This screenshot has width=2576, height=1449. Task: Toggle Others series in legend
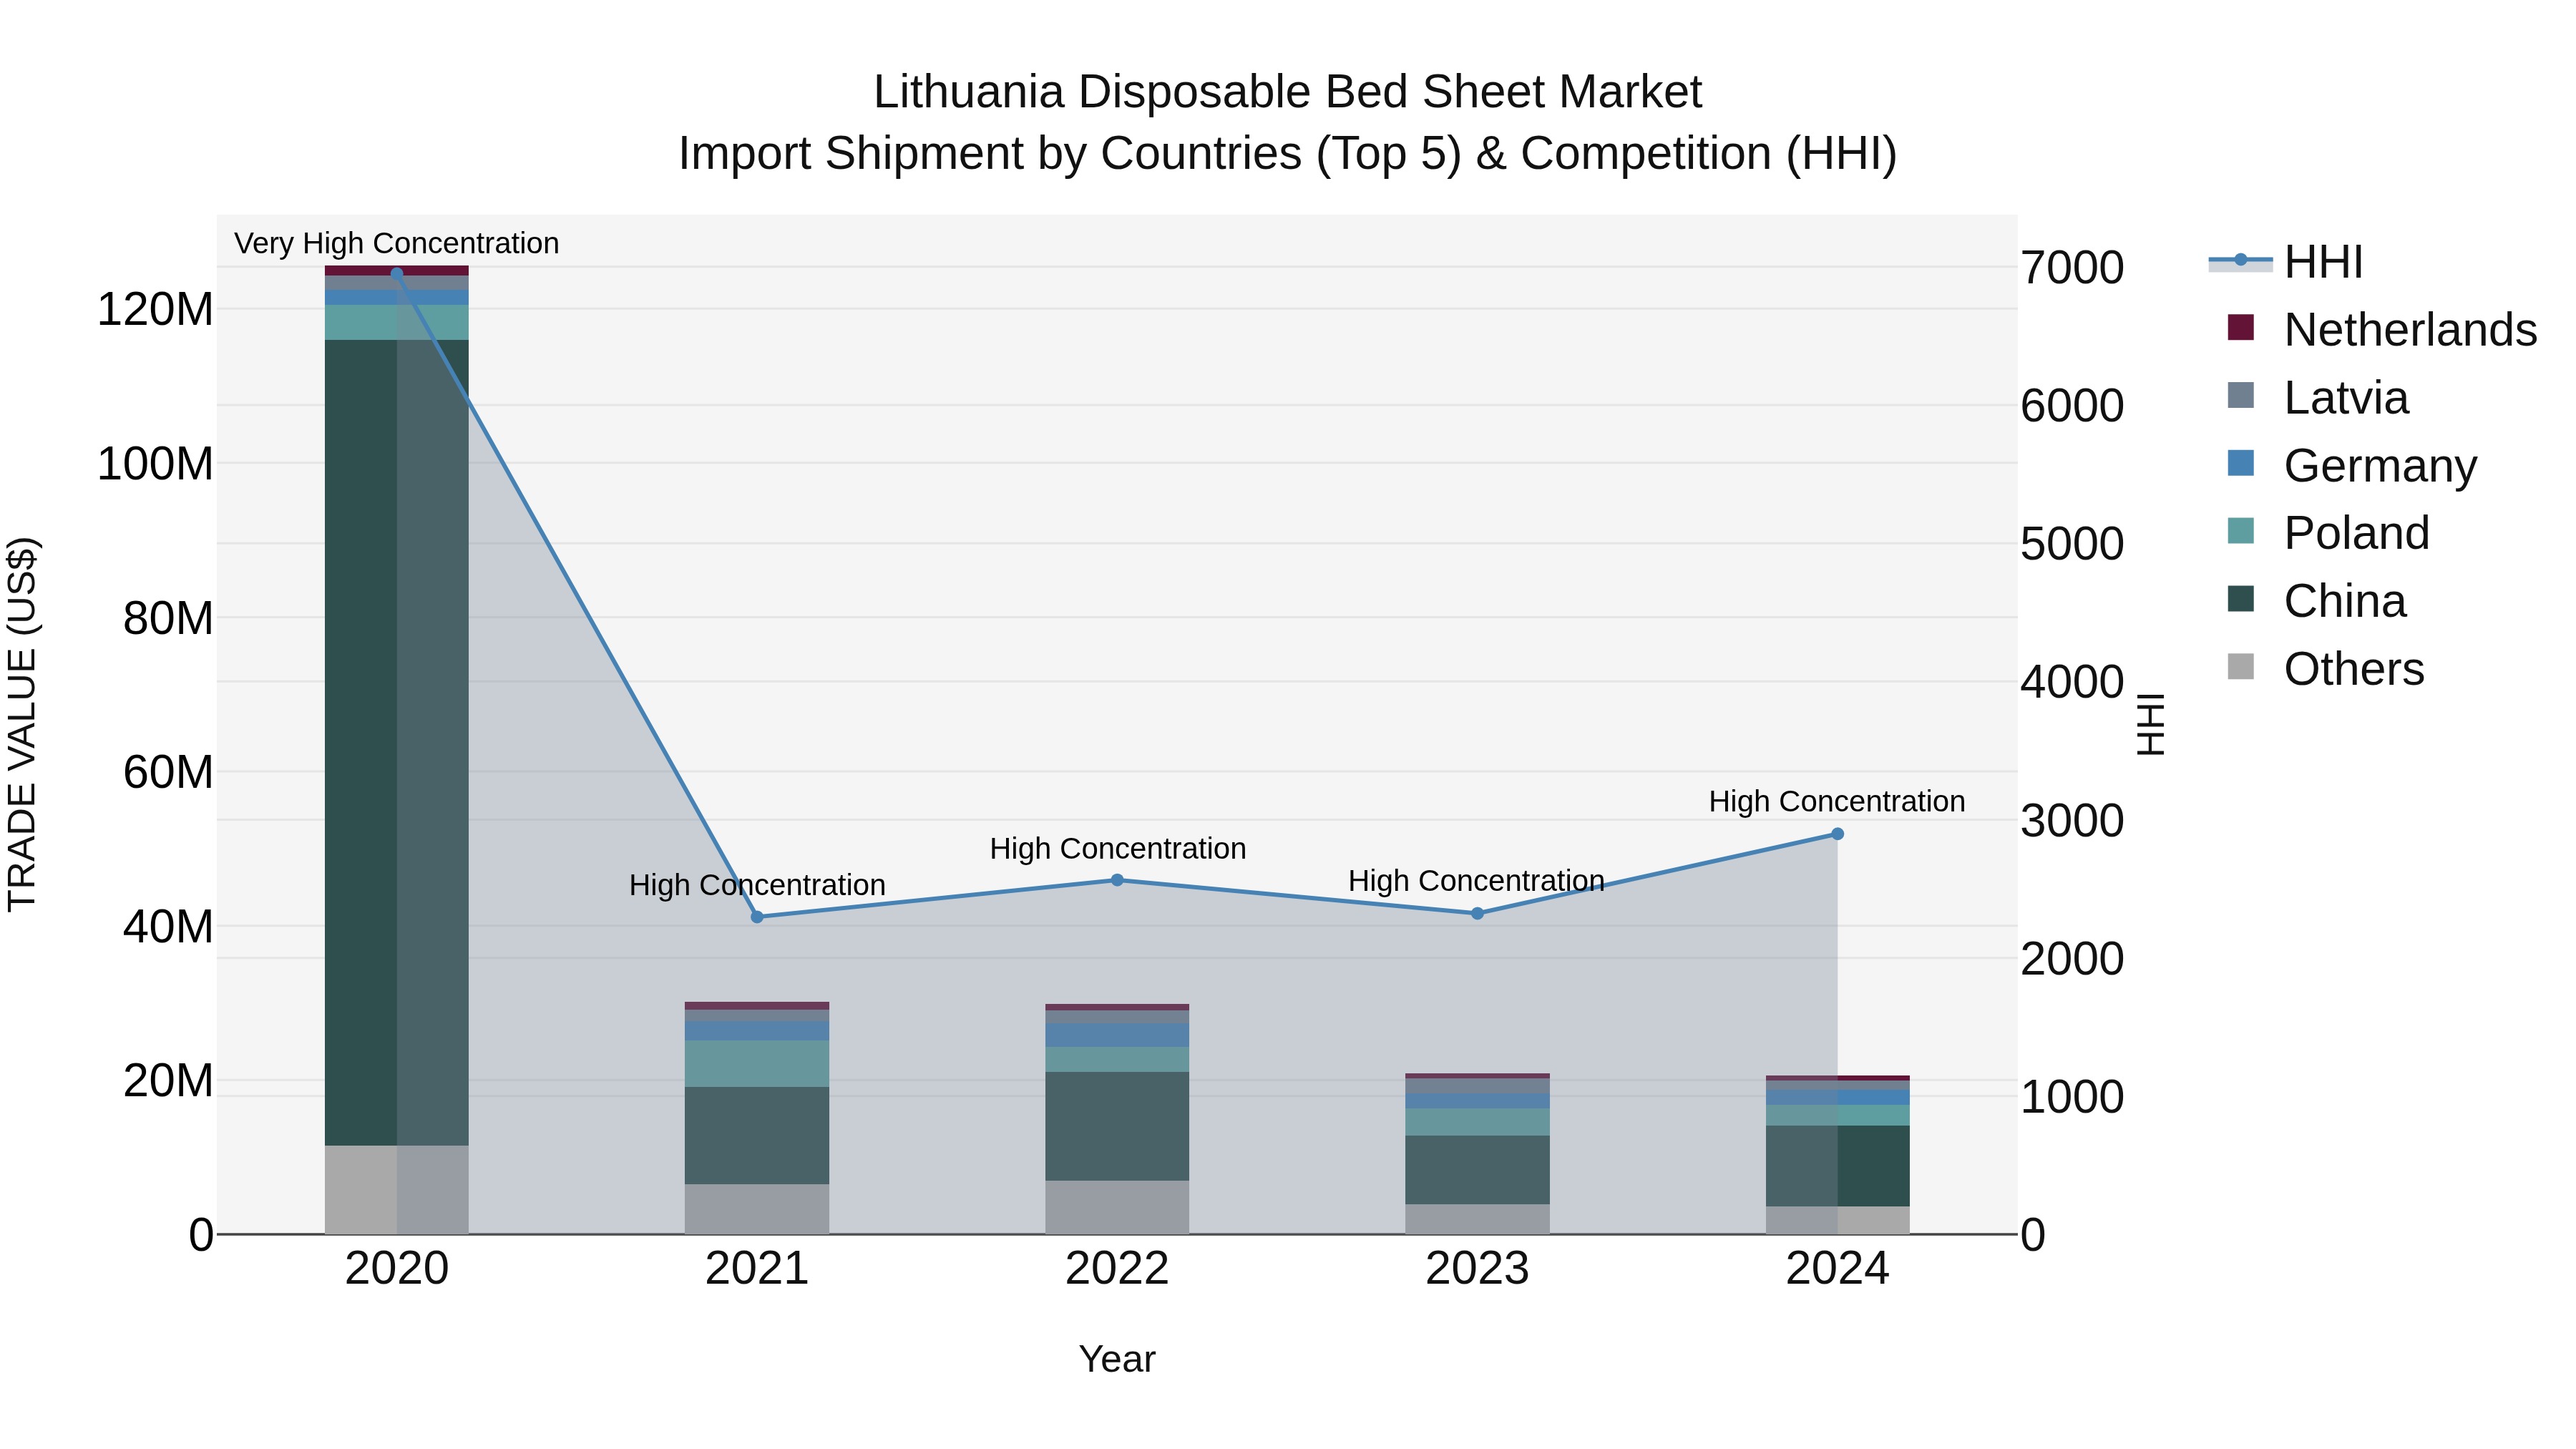[2325, 669]
